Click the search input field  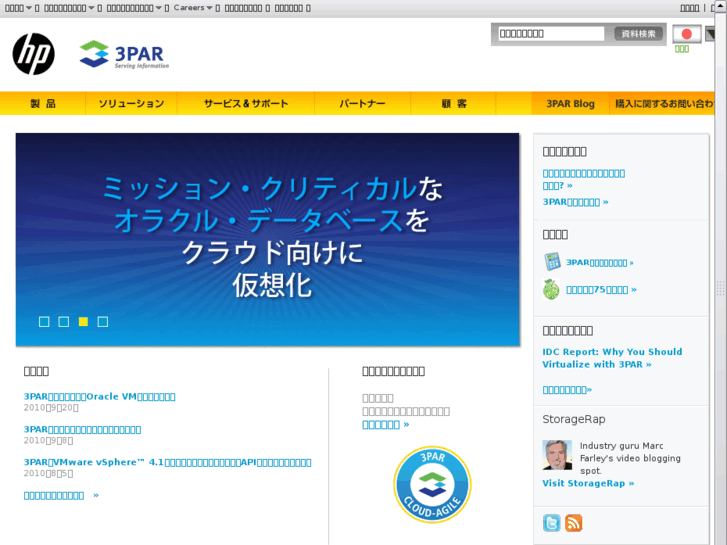coord(551,33)
